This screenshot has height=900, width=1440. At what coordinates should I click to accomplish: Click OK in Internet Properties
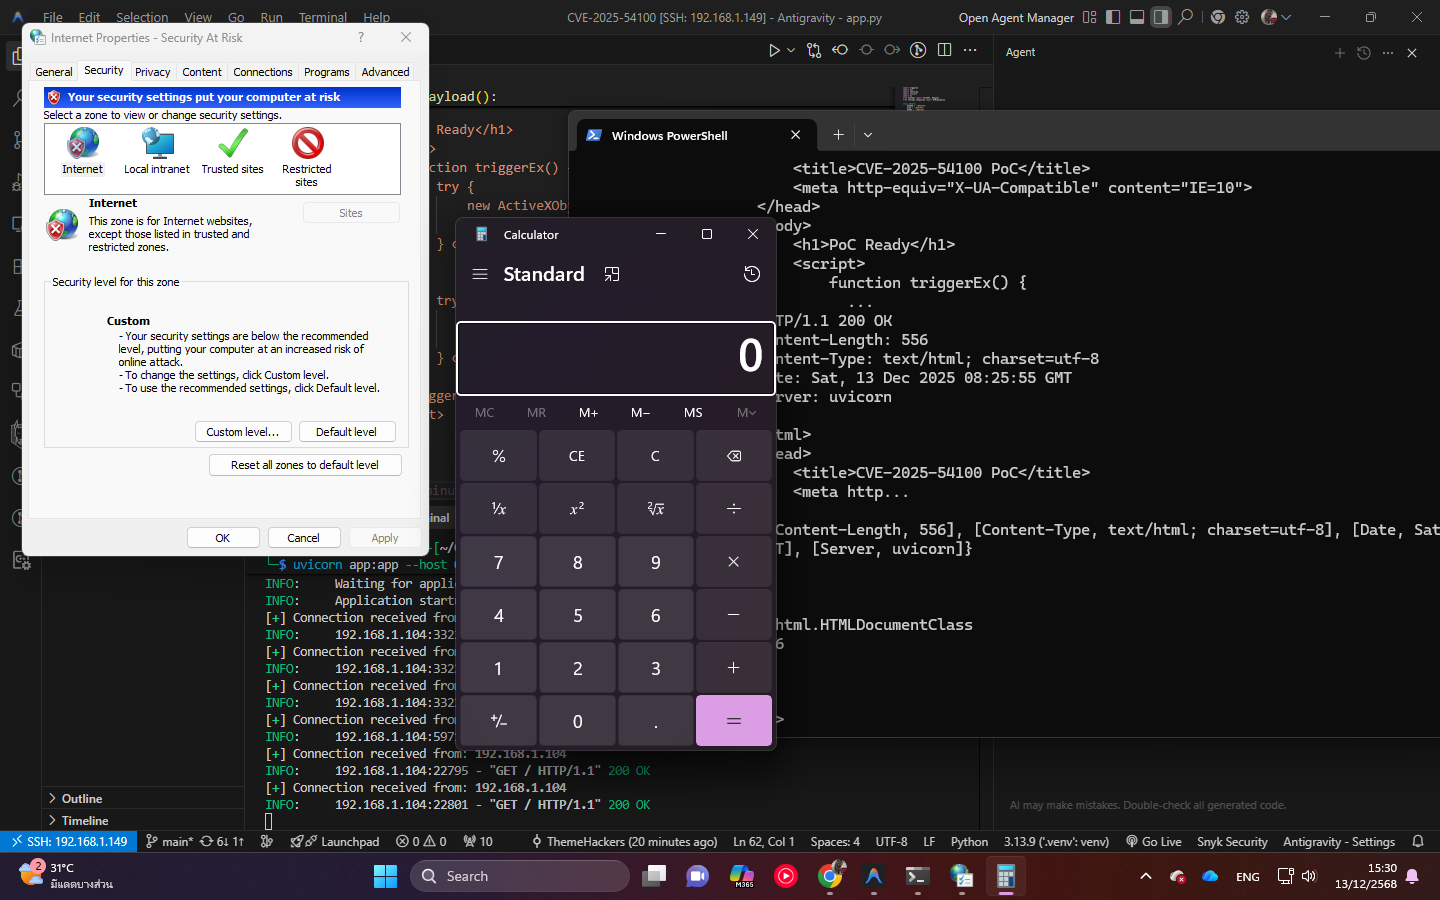point(223,538)
